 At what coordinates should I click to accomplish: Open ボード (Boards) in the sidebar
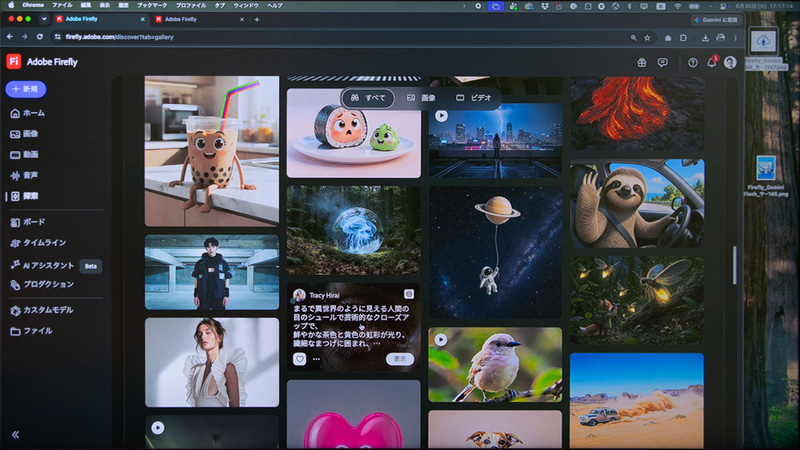coord(28,222)
